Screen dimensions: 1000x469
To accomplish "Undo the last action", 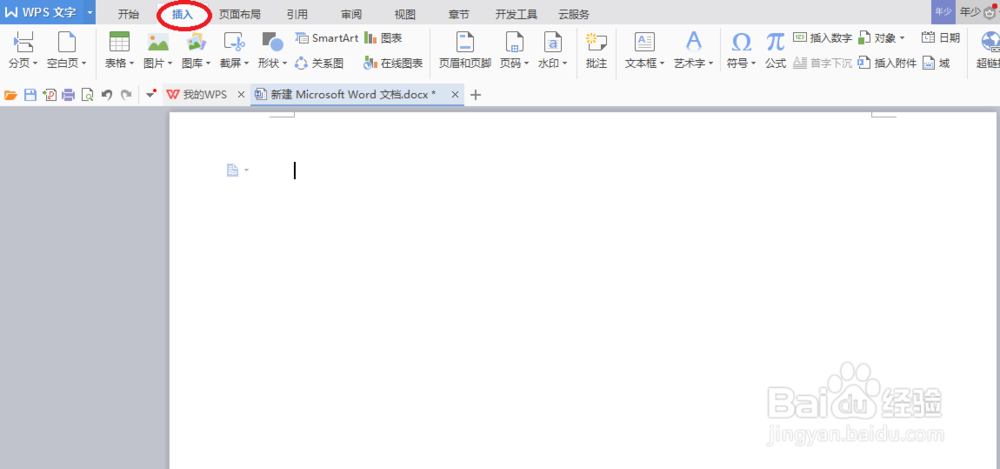I will (x=107, y=95).
